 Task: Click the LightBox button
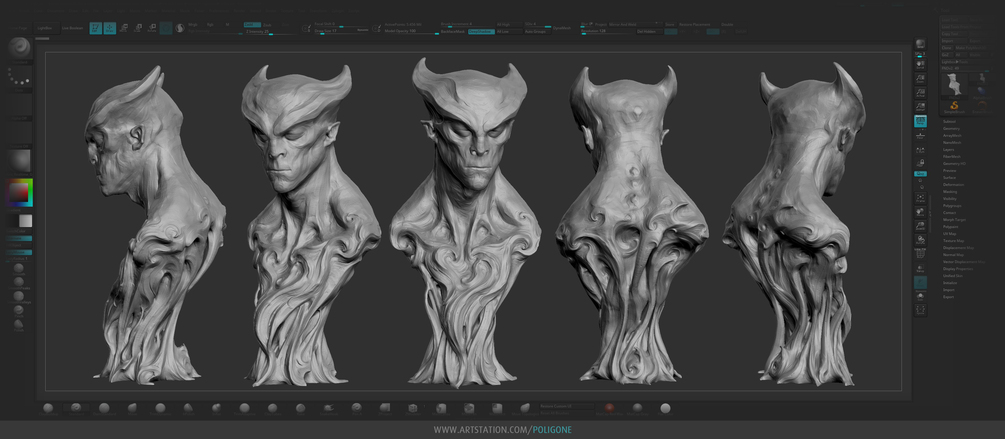tap(46, 28)
